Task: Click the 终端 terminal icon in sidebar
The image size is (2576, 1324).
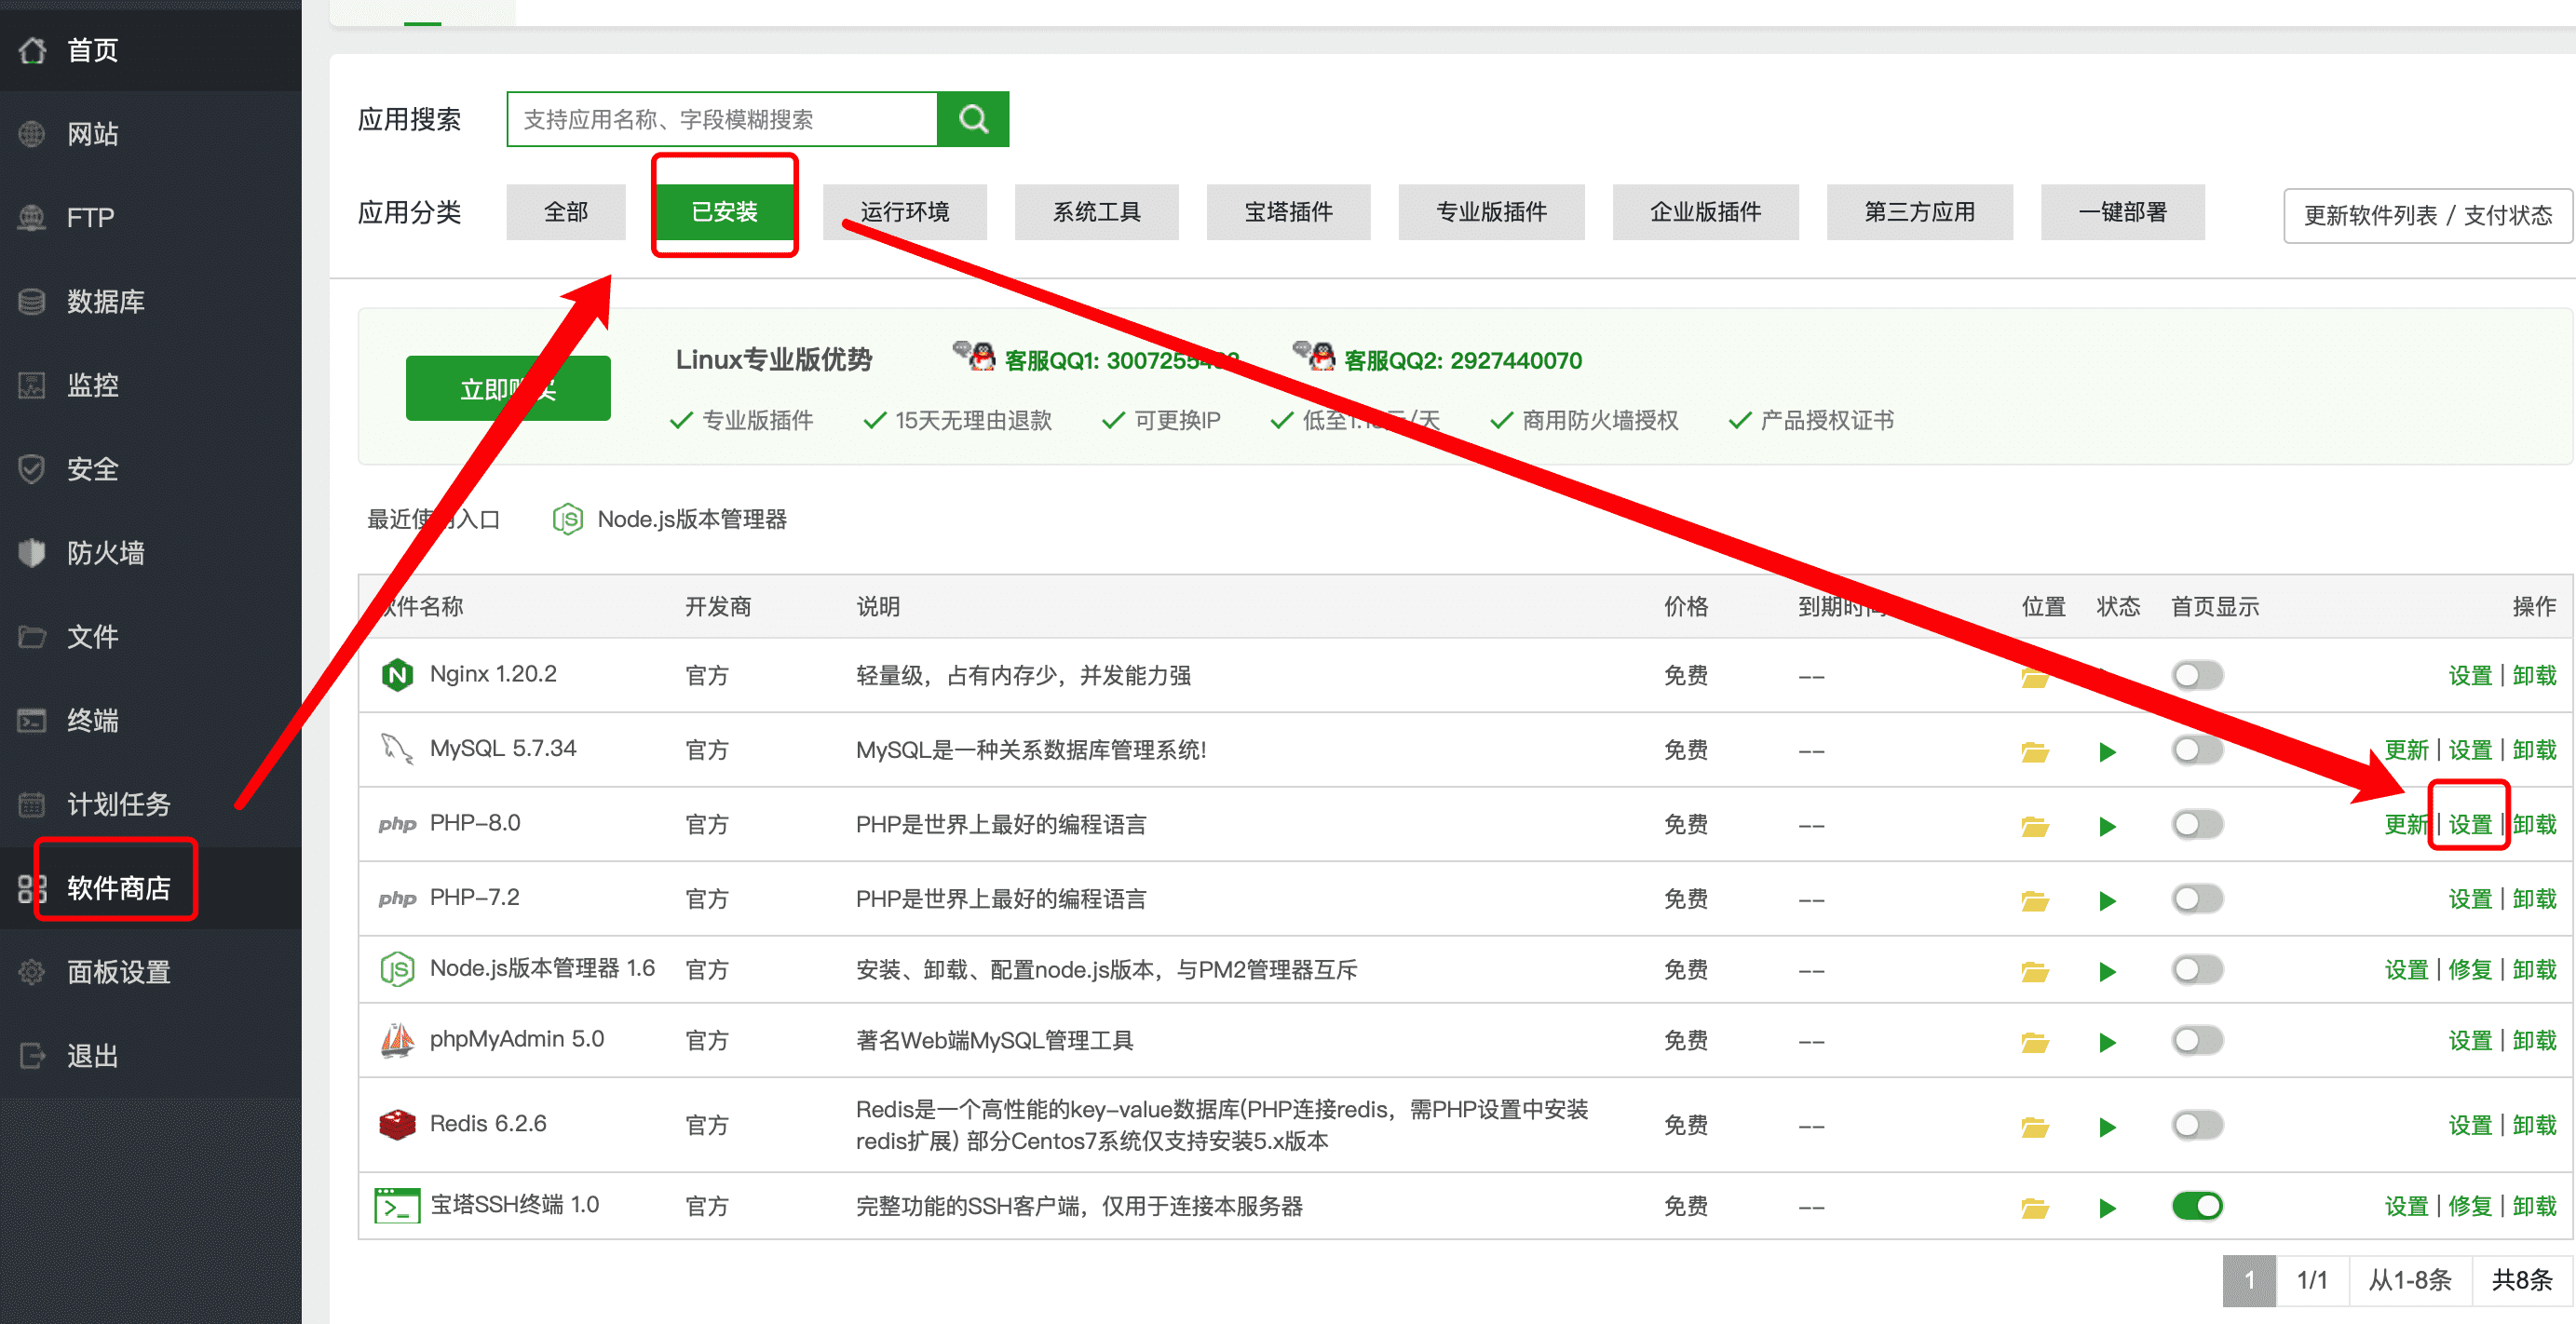Action: tap(32, 720)
